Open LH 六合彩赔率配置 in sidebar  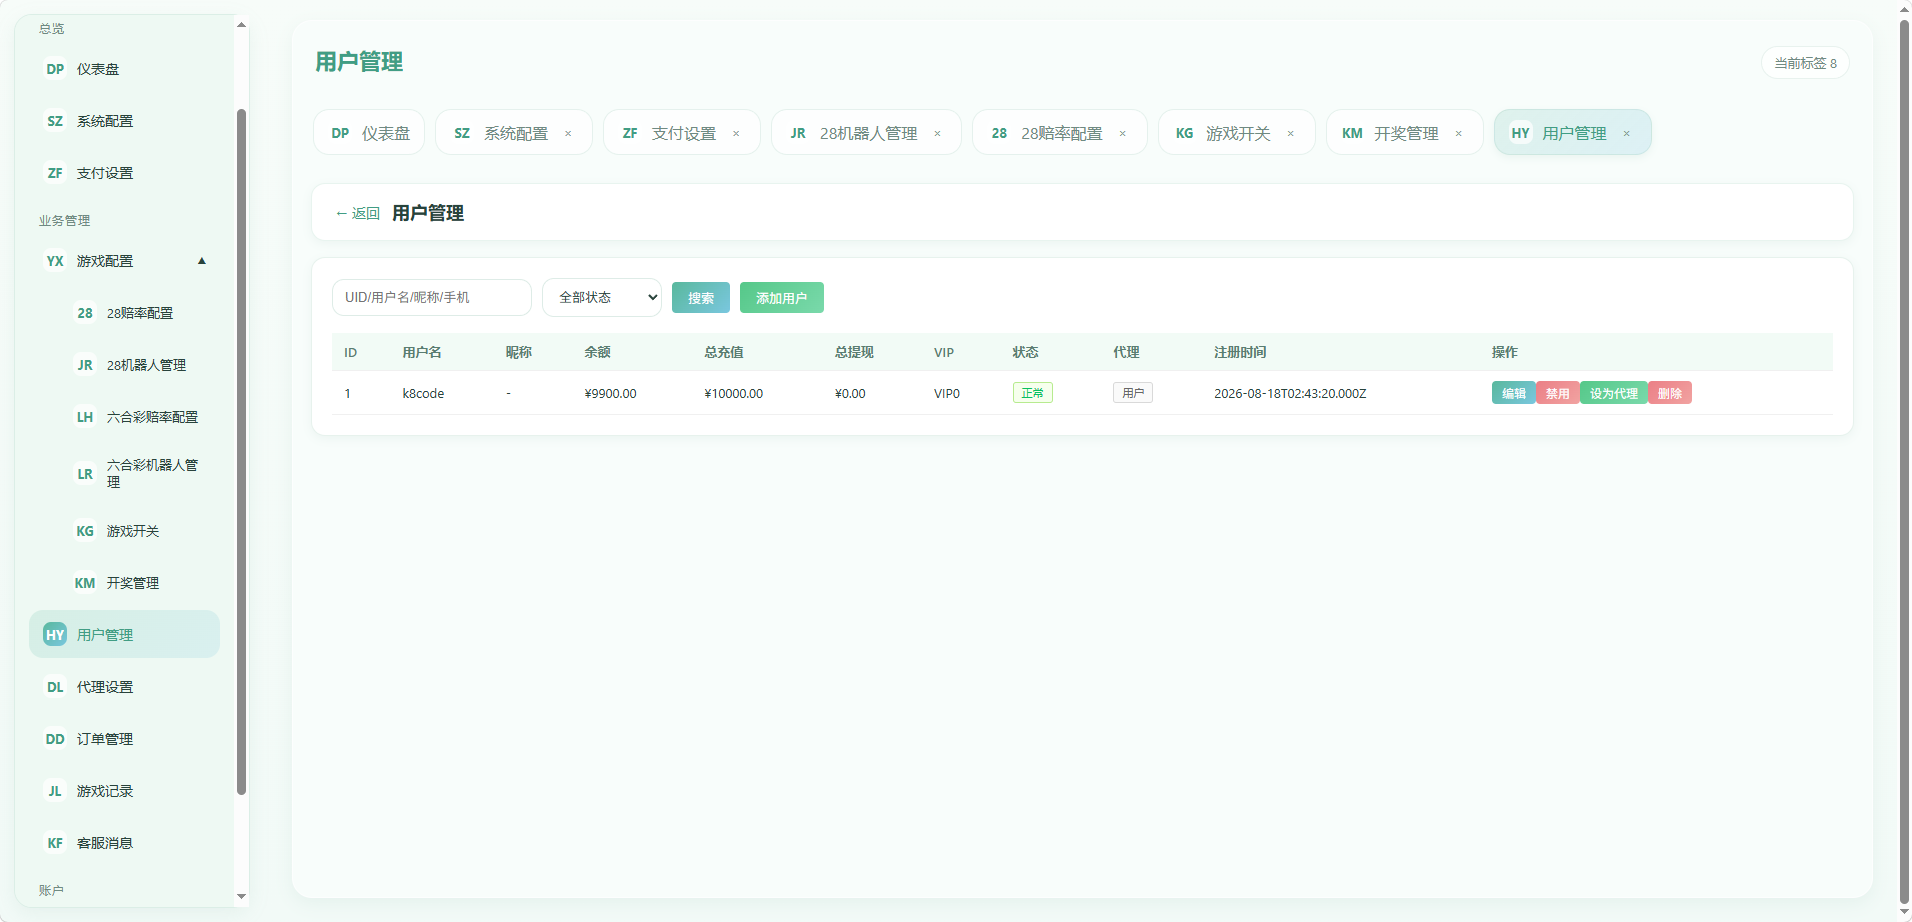coord(139,417)
